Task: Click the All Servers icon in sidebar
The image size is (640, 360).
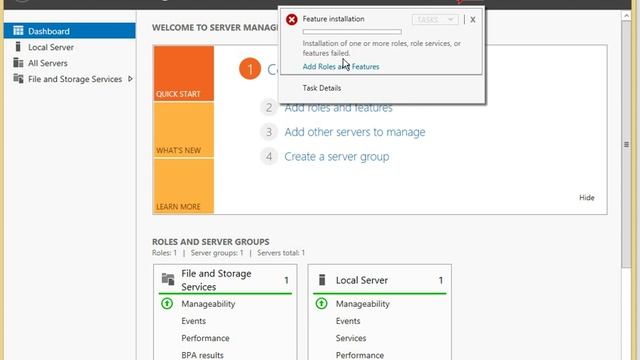Action: (18, 62)
